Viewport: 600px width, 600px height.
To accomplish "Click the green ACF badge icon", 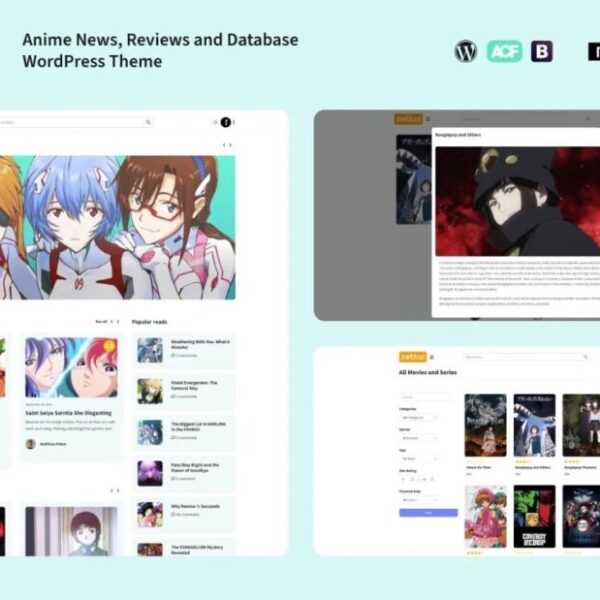I will click(x=504, y=51).
